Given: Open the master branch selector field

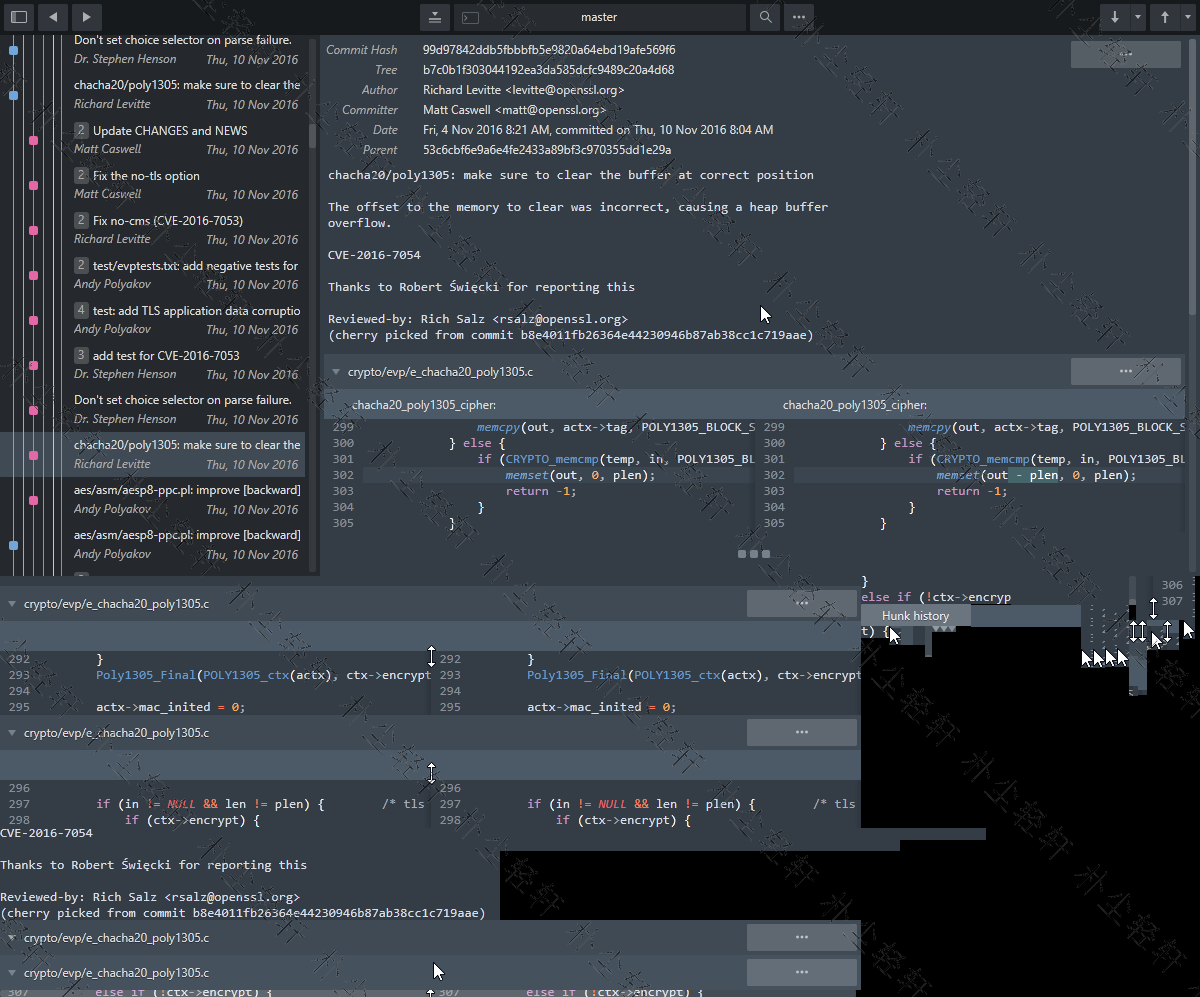Looking at the screenshot, I should [x=600, y=17].
